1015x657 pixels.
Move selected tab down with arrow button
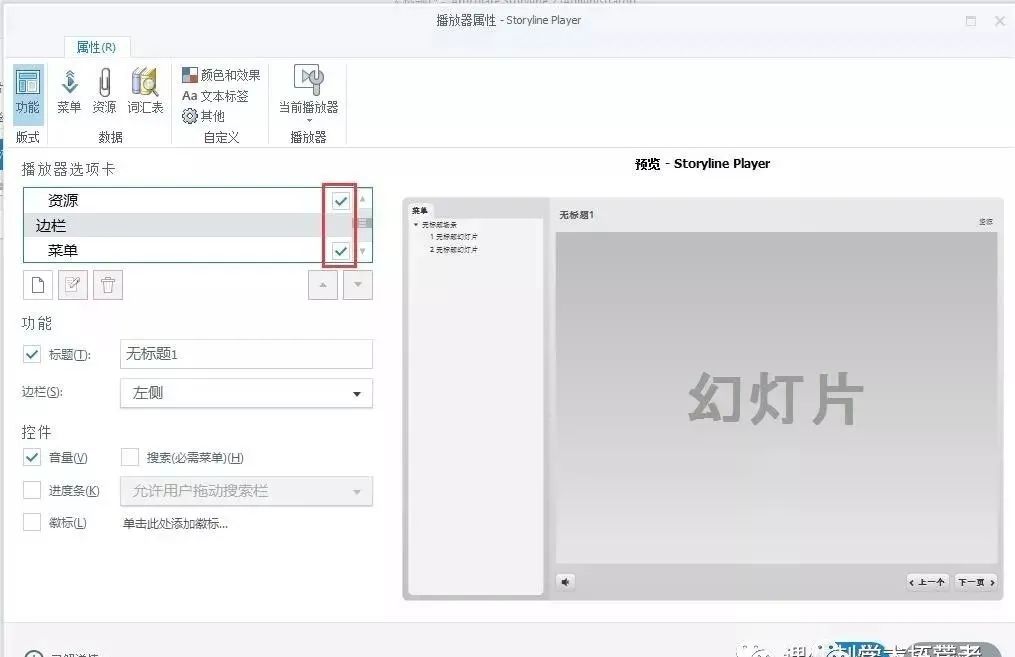pyautogui.click(x=358, y=285)
